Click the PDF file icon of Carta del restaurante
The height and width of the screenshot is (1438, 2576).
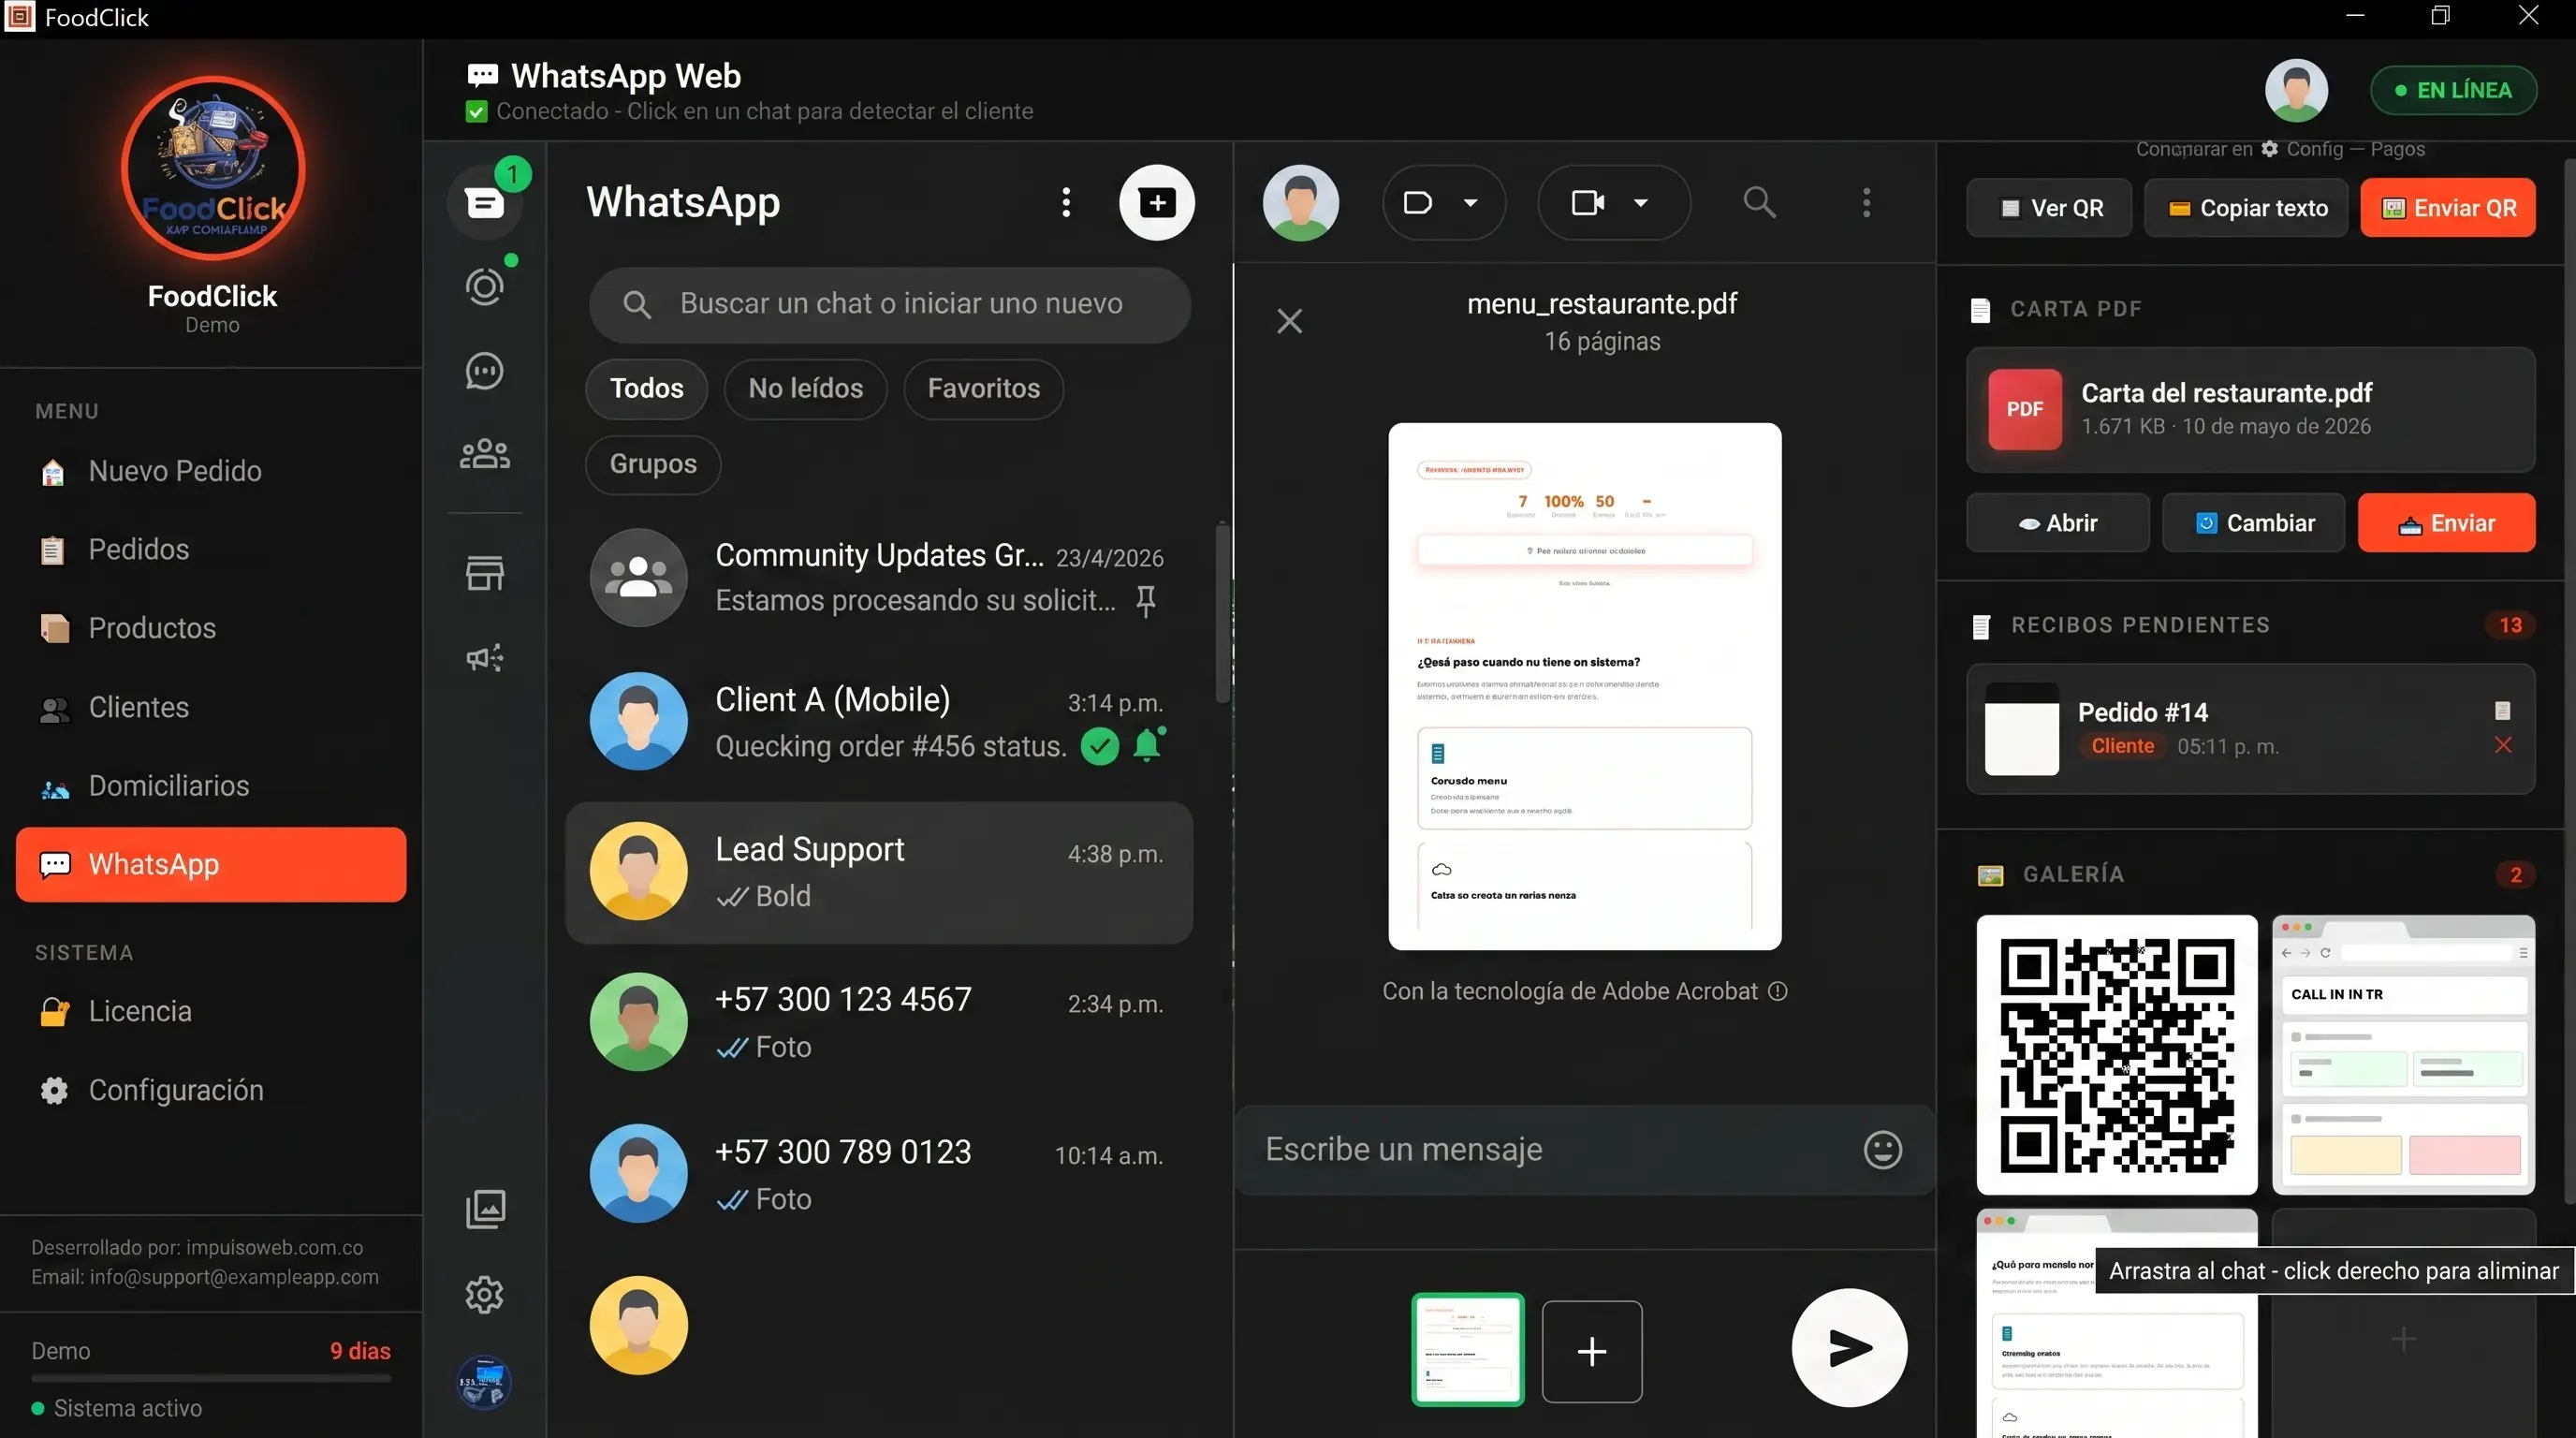[x=2025, y=409]
